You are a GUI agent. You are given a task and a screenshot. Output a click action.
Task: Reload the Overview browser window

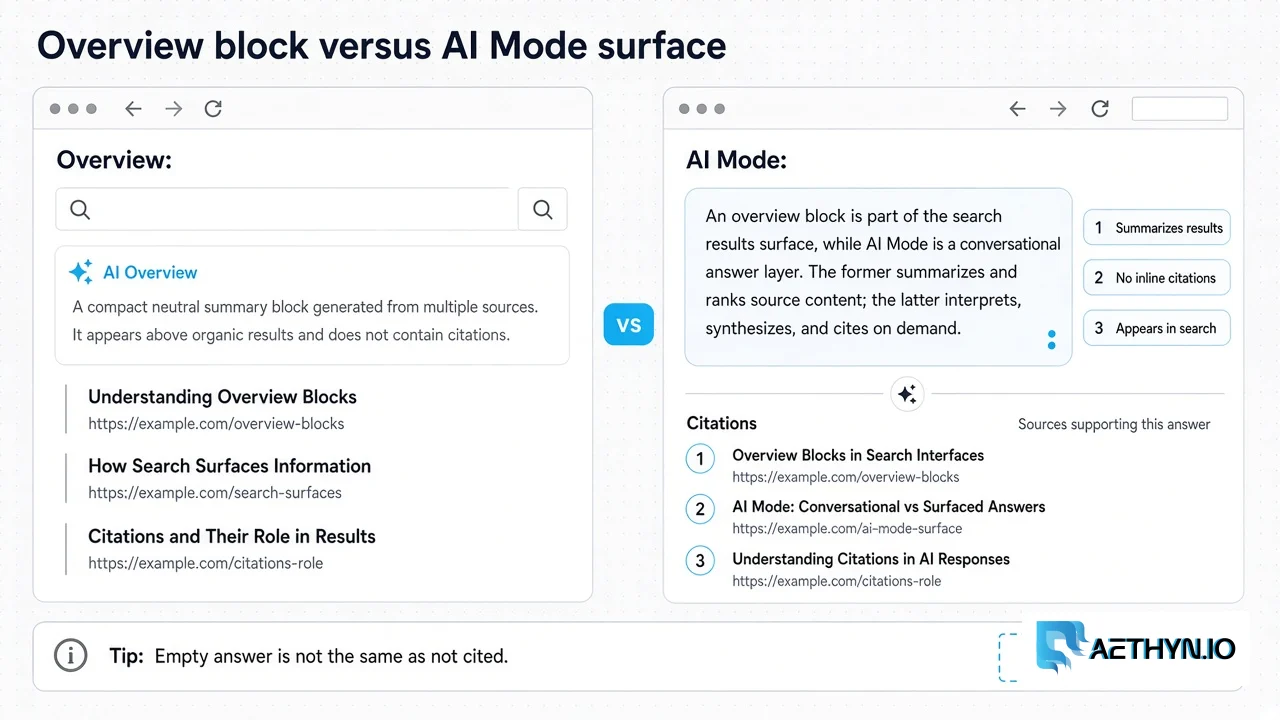(213, 109)
